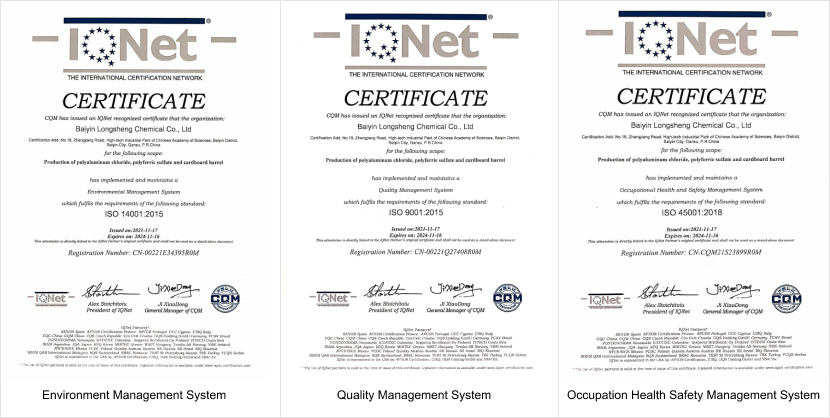Click the CERTIFICATE heading on the ISO 14001 certificate
The height and width of the screenshot is (418, 830).
point(134,101)
